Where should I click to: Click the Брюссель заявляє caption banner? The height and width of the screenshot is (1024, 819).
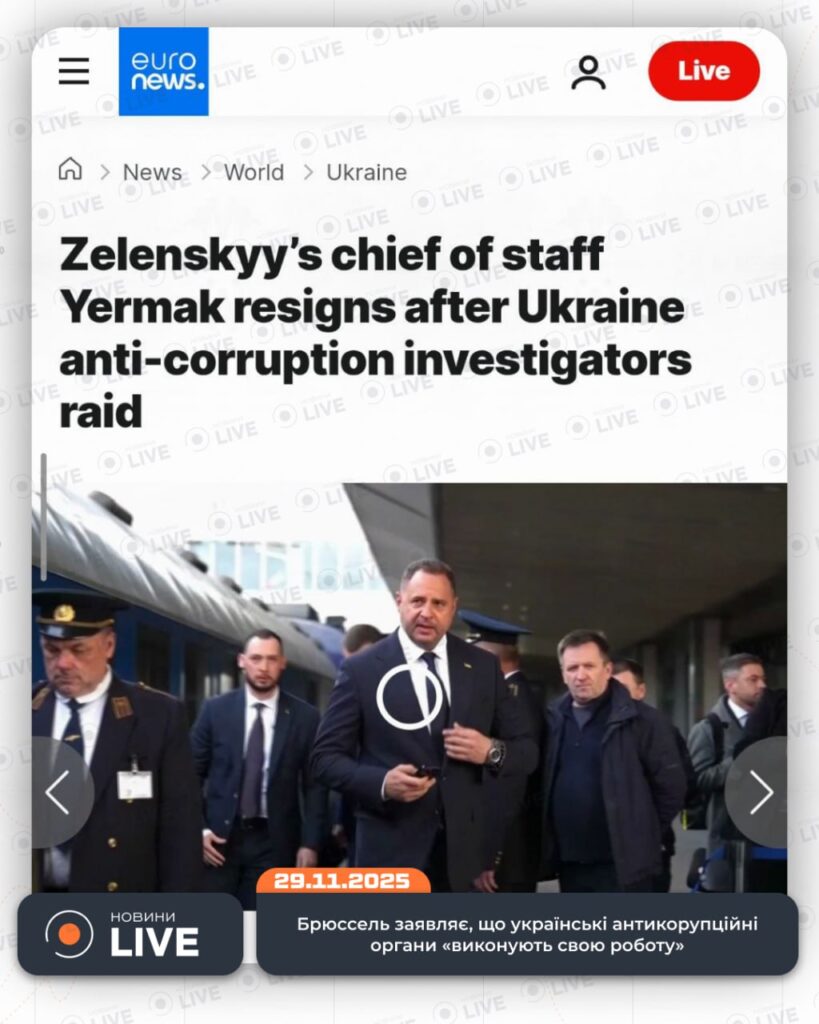527,935
